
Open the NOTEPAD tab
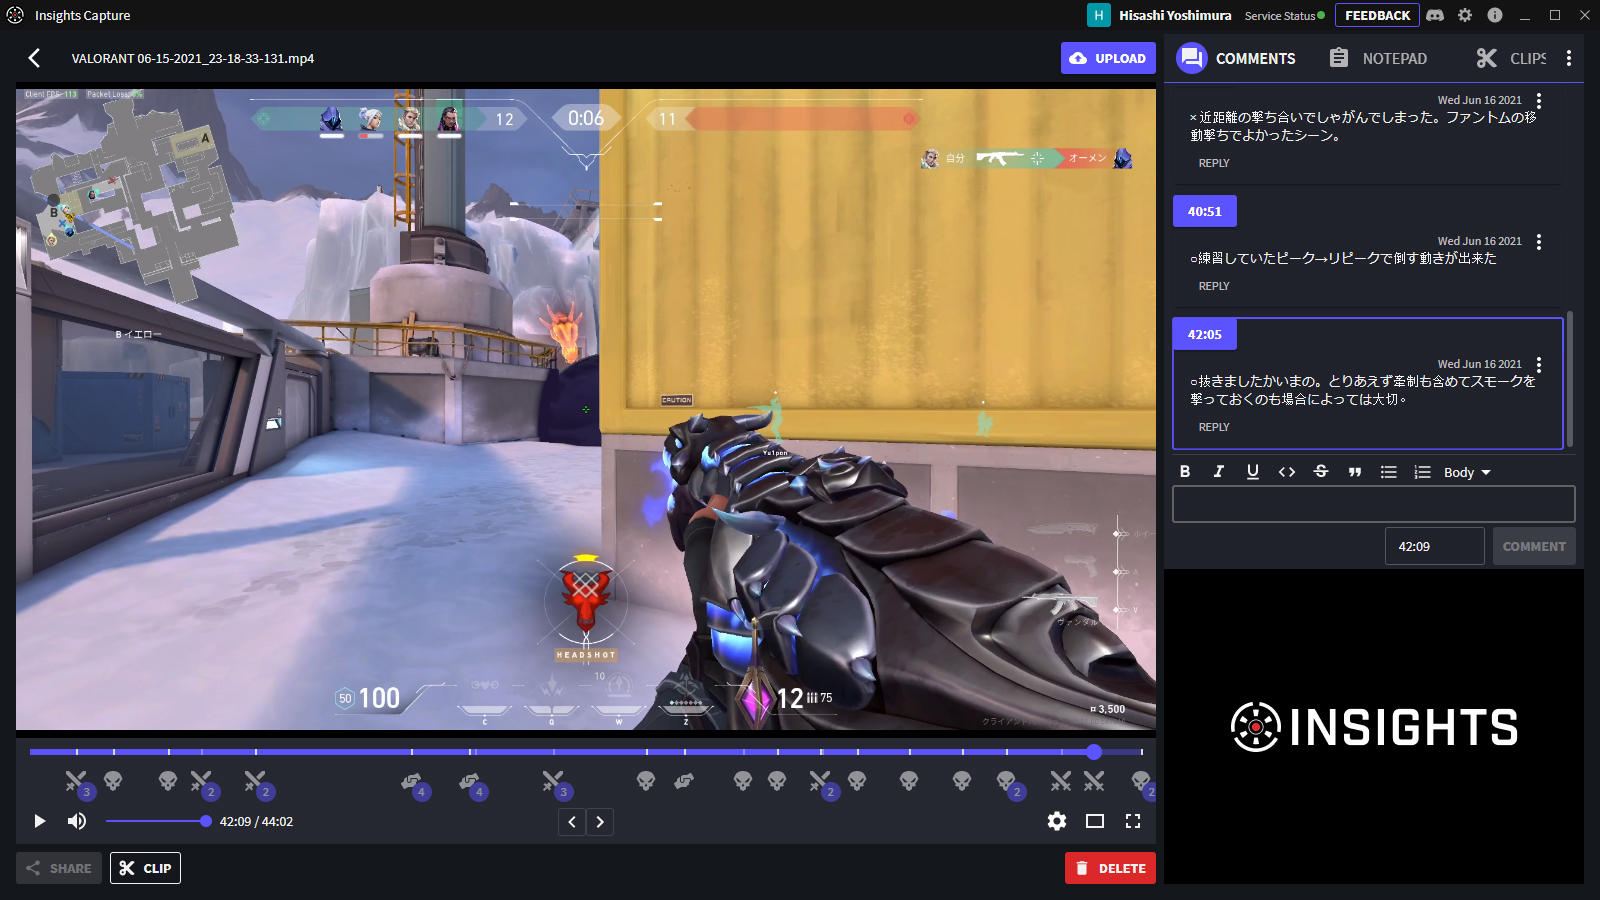click(1378, 58)
